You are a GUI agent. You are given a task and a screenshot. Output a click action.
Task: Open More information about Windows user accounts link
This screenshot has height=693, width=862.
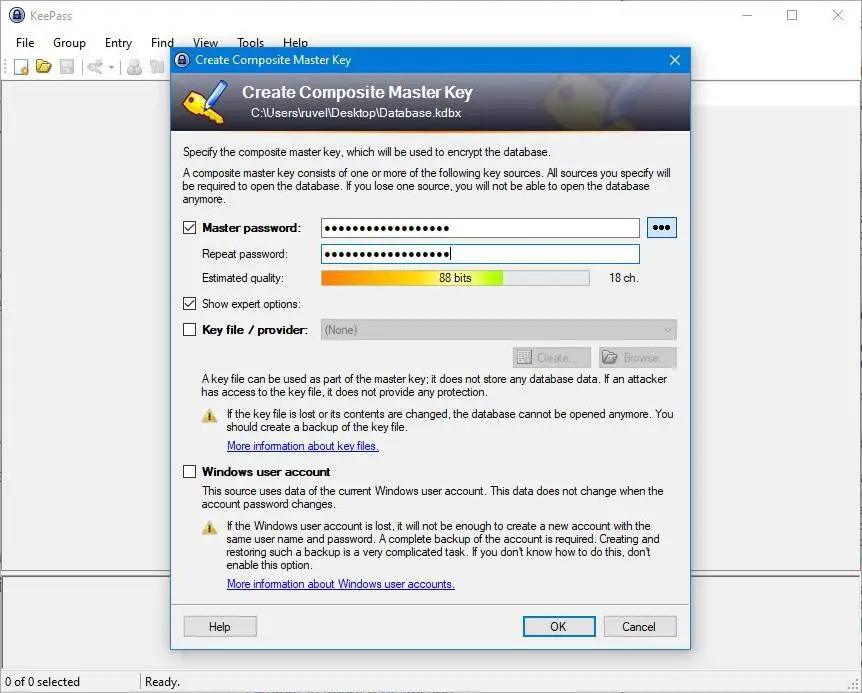point(341,584)
